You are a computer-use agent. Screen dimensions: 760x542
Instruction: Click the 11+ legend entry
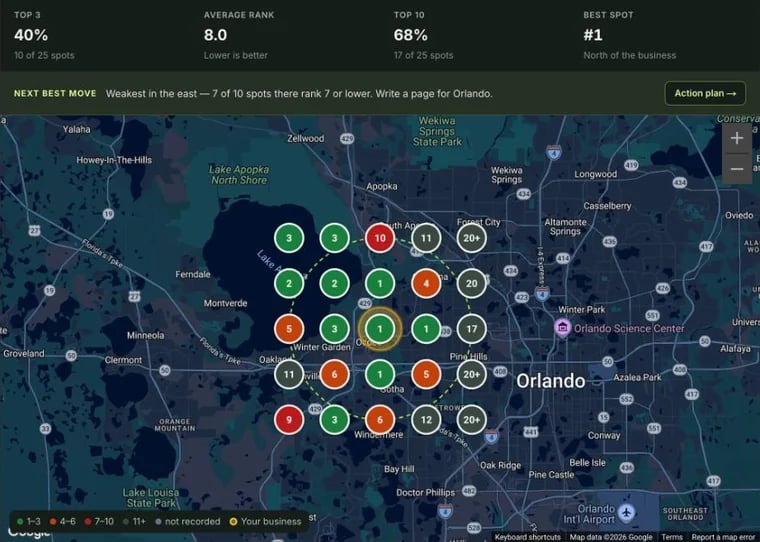click(134, 522)
